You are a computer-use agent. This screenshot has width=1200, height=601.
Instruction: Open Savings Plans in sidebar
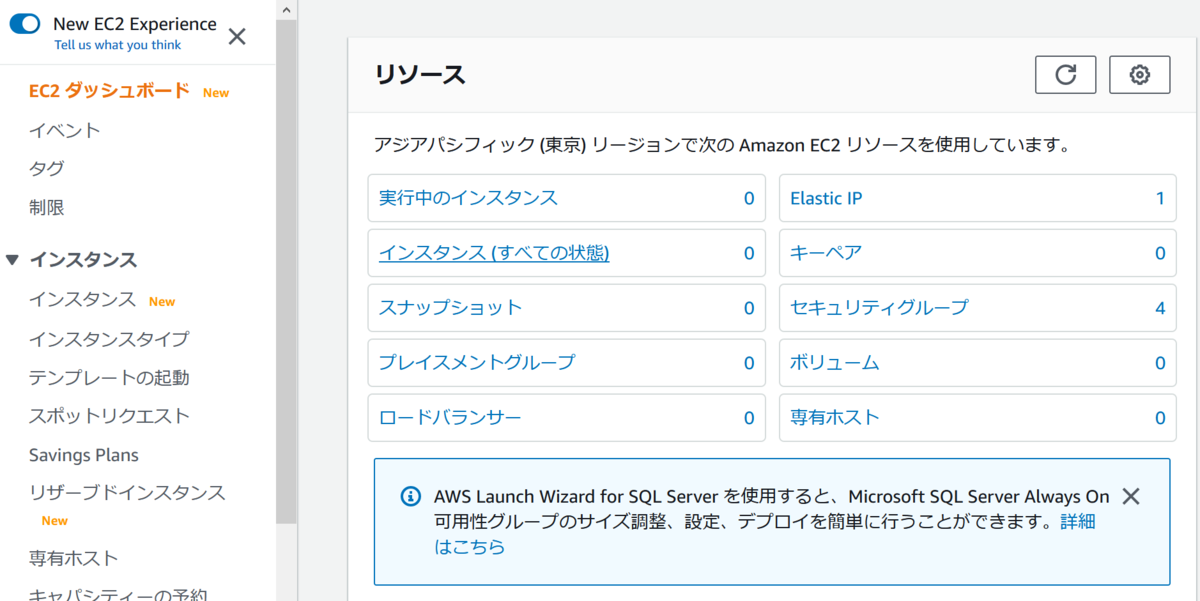[84, 455]
